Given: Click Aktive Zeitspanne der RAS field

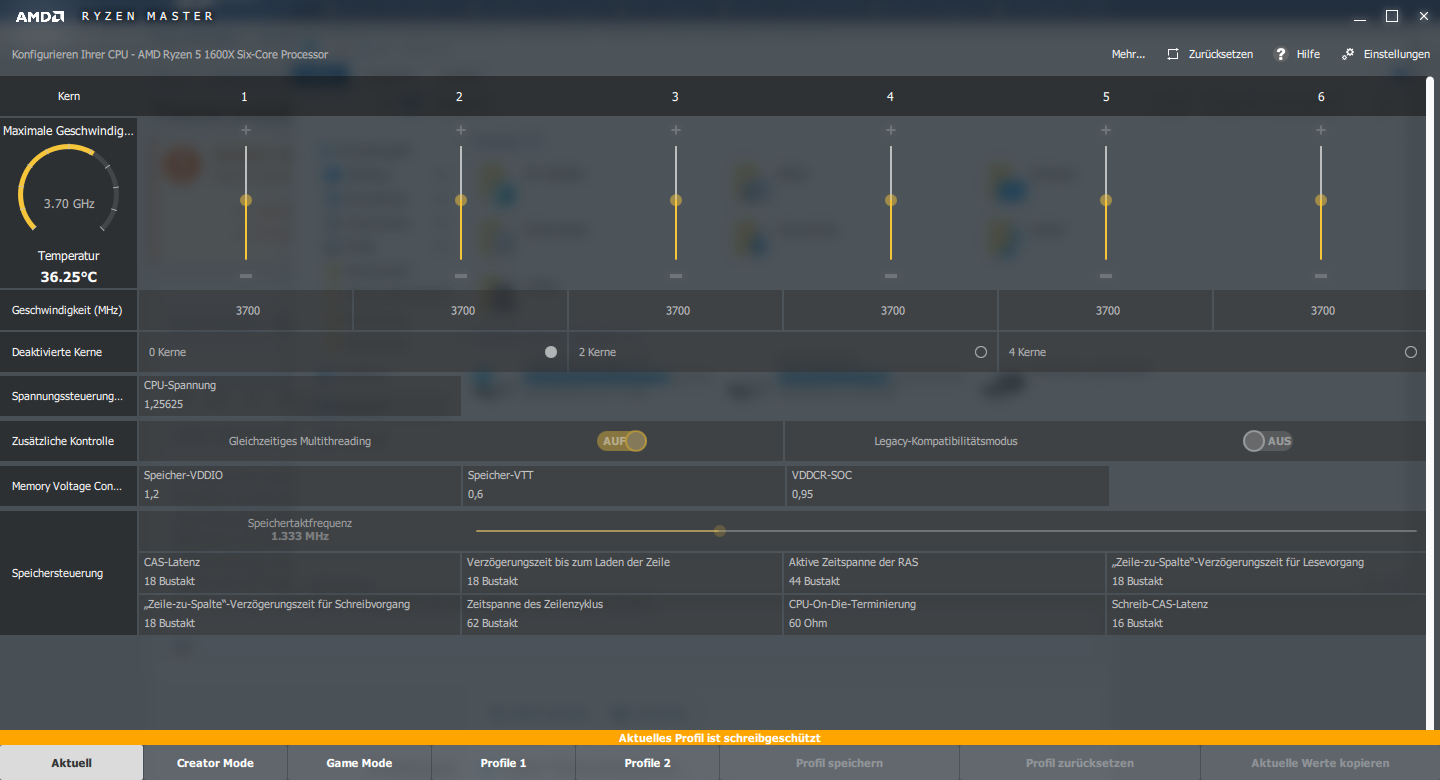Looking at the screenshot, I should [945, 572].
